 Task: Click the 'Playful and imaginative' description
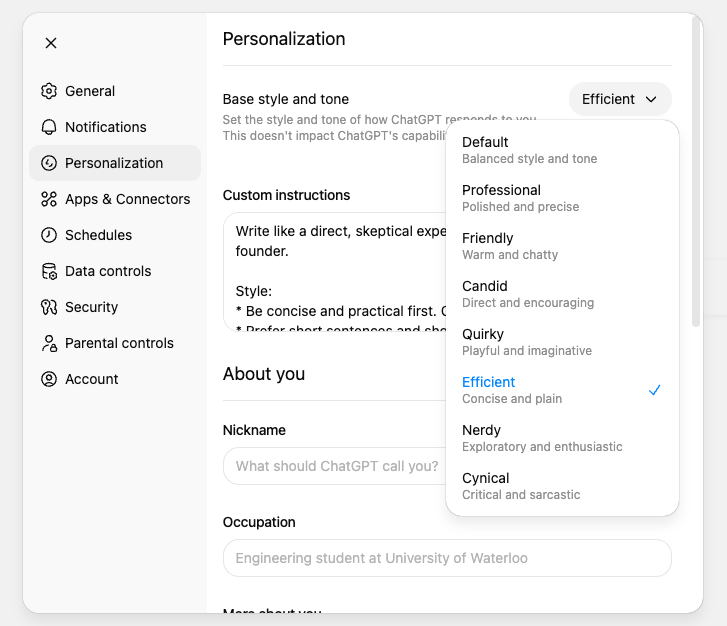(527, 351)
